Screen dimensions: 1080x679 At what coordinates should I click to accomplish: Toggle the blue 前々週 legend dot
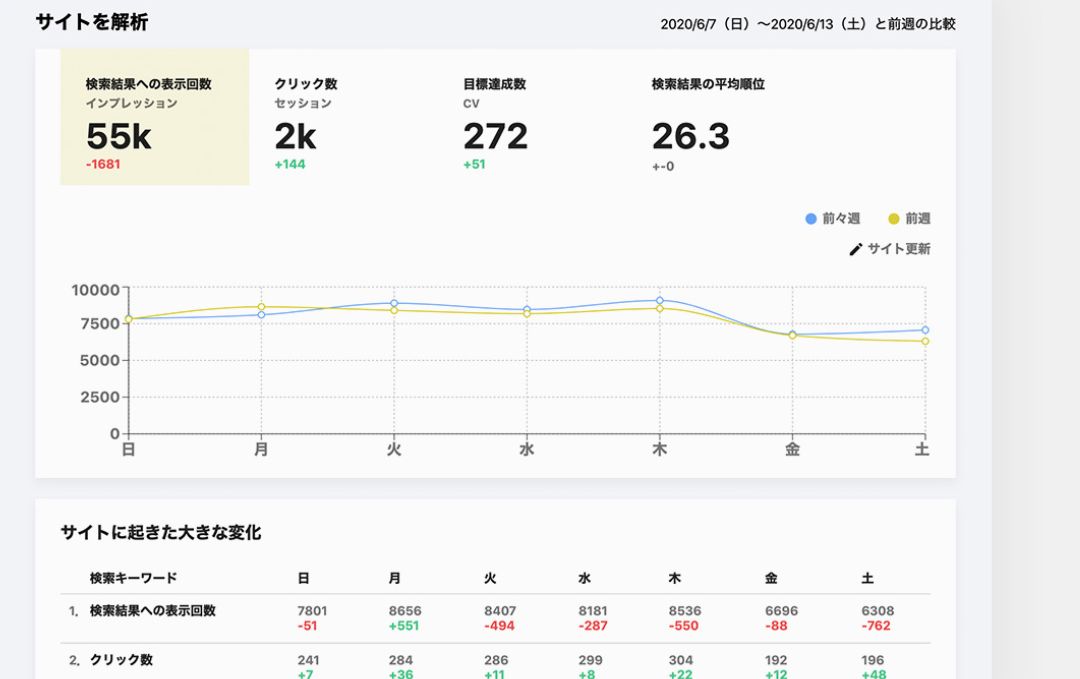tap(811, 219)
